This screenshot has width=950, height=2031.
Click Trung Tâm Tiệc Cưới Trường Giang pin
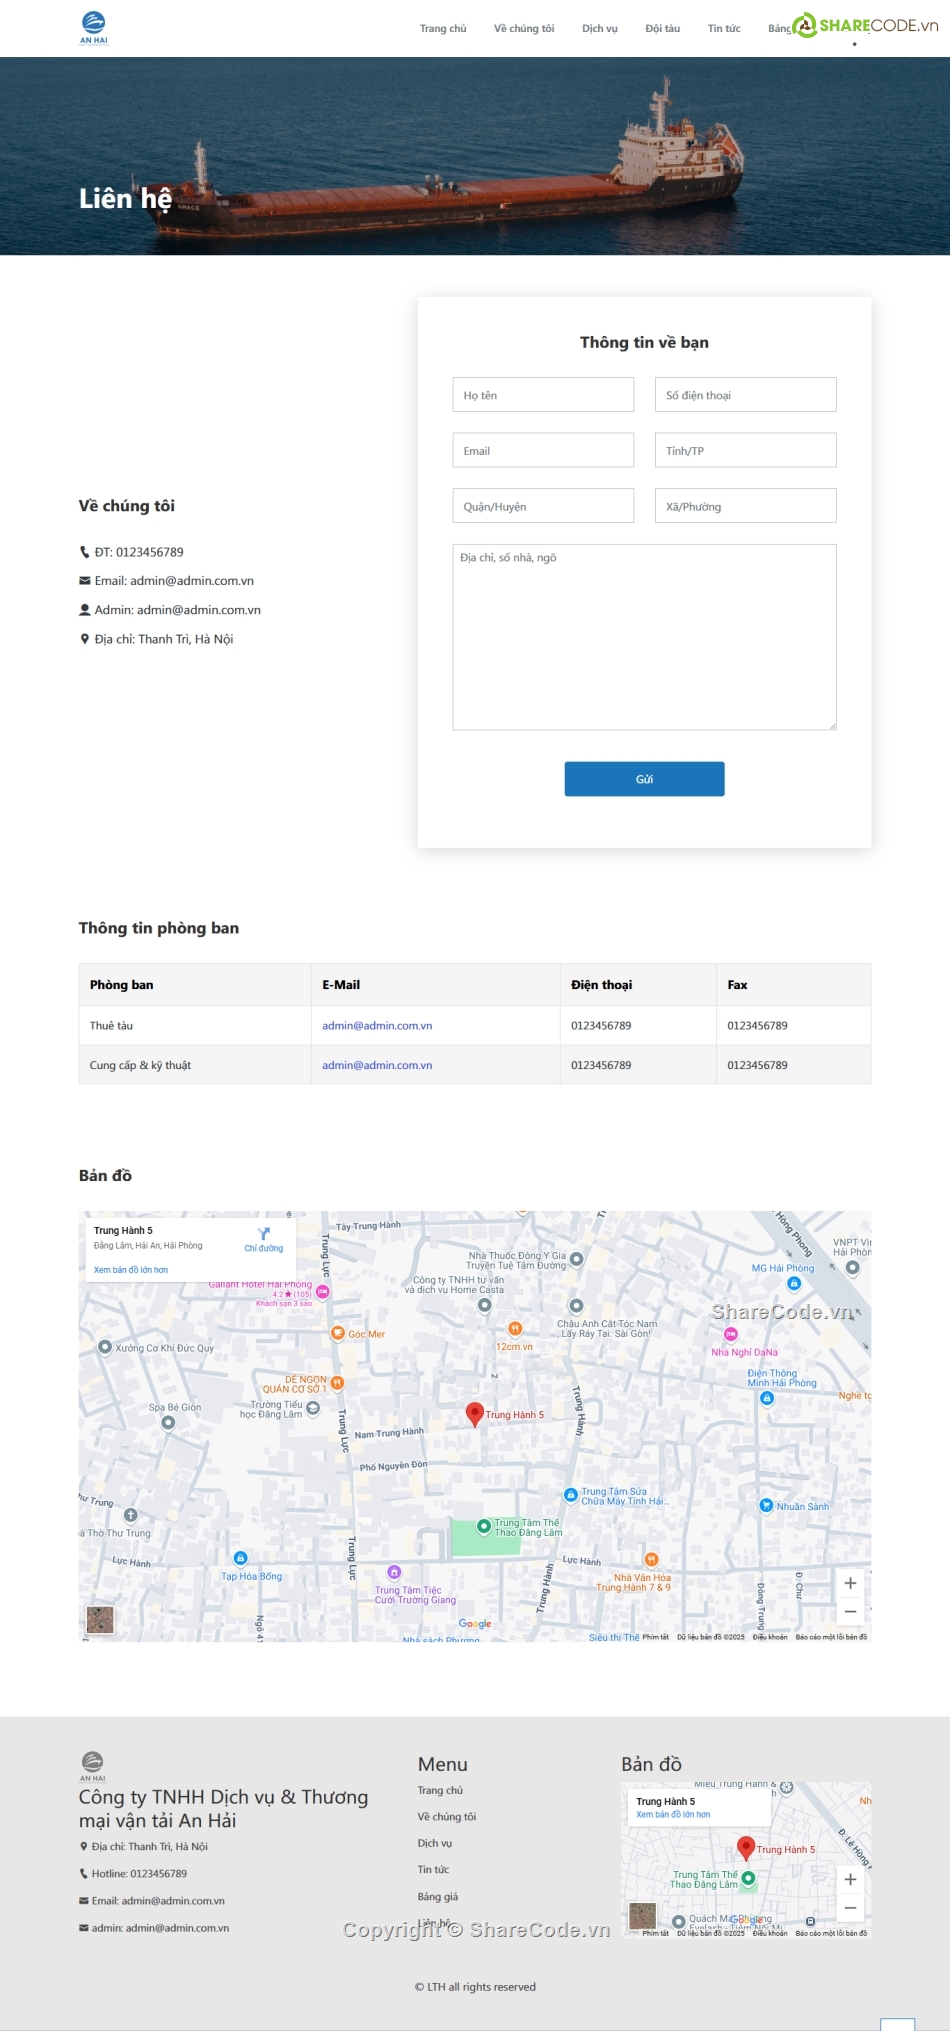coord(394,1572)
